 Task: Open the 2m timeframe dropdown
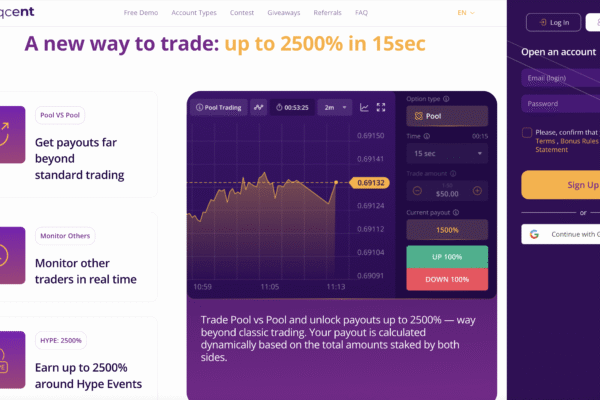(x=335, y=108)
